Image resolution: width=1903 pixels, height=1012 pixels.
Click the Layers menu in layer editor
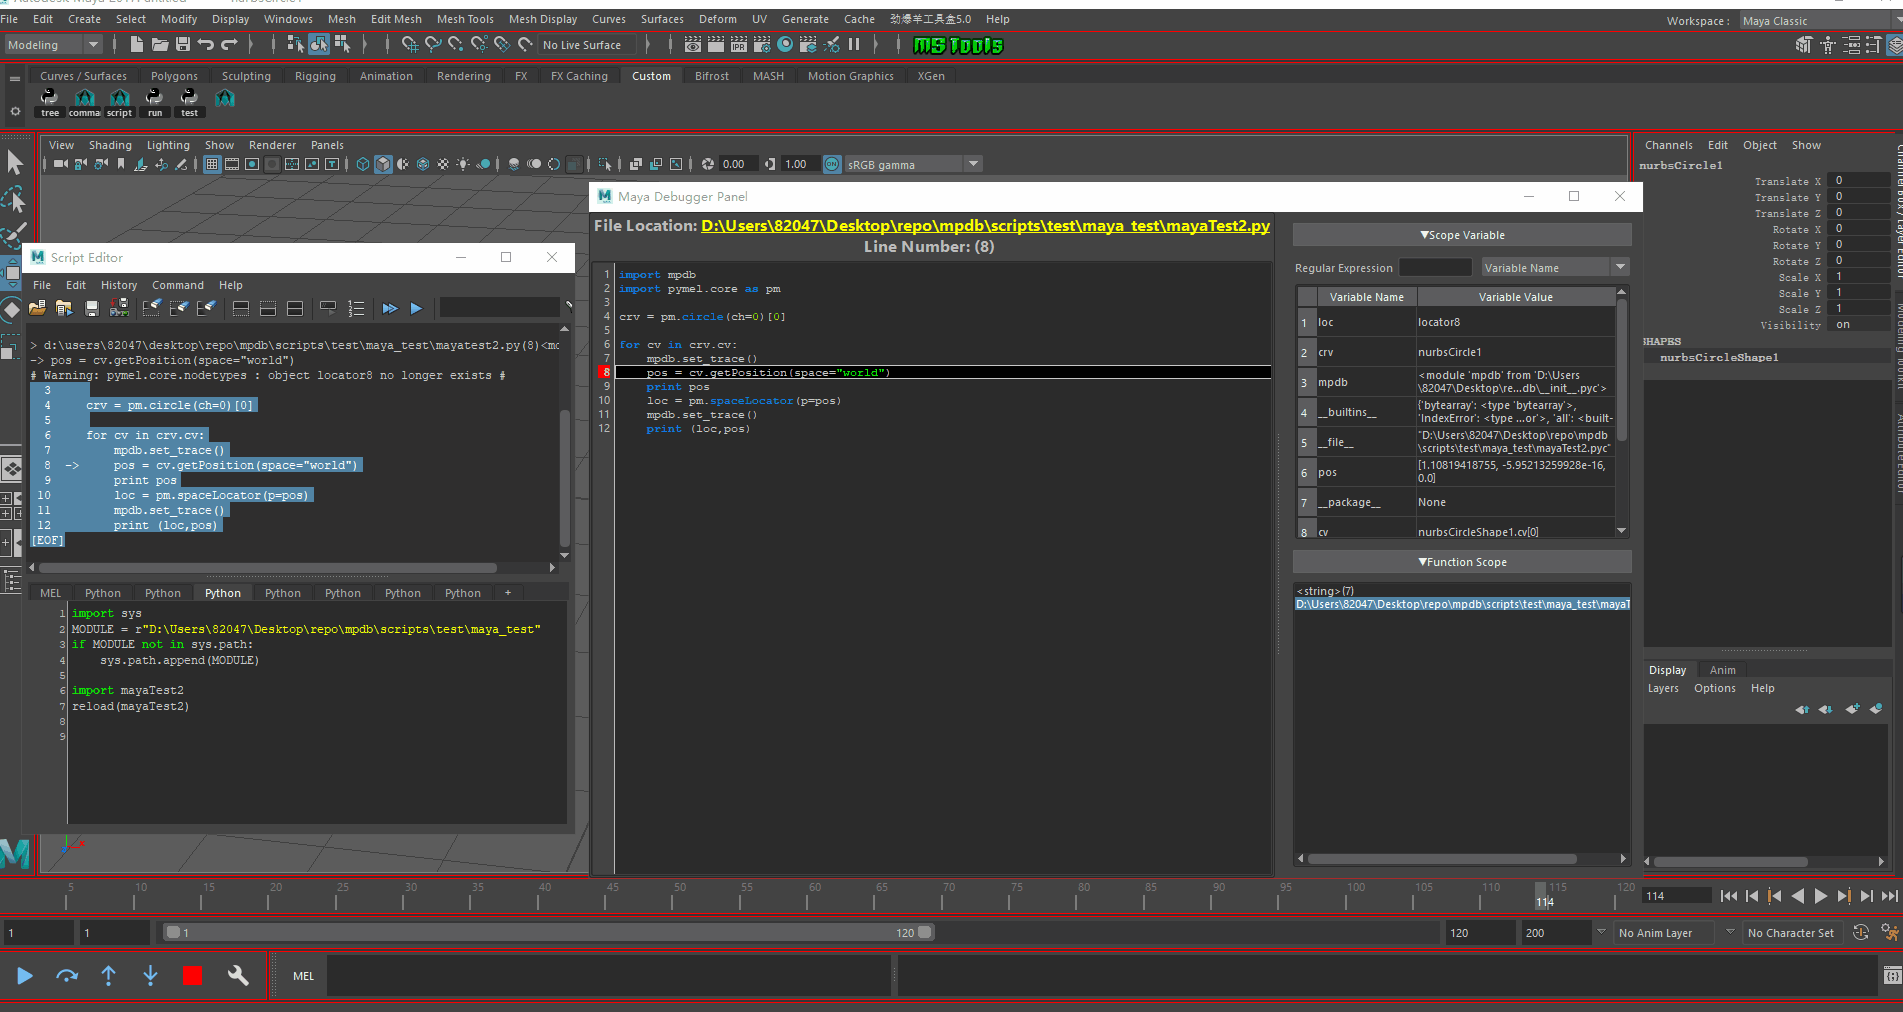[1663, 688]
